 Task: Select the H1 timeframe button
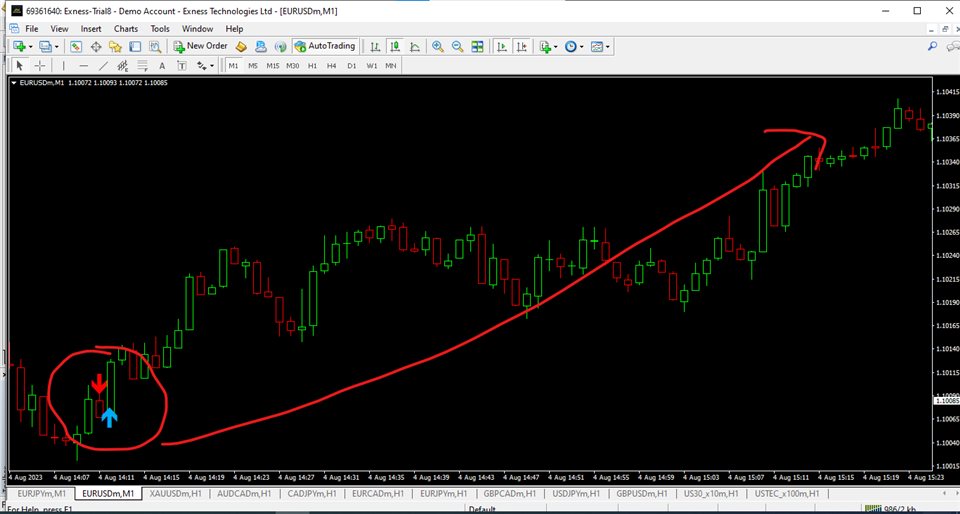(312, 65)
